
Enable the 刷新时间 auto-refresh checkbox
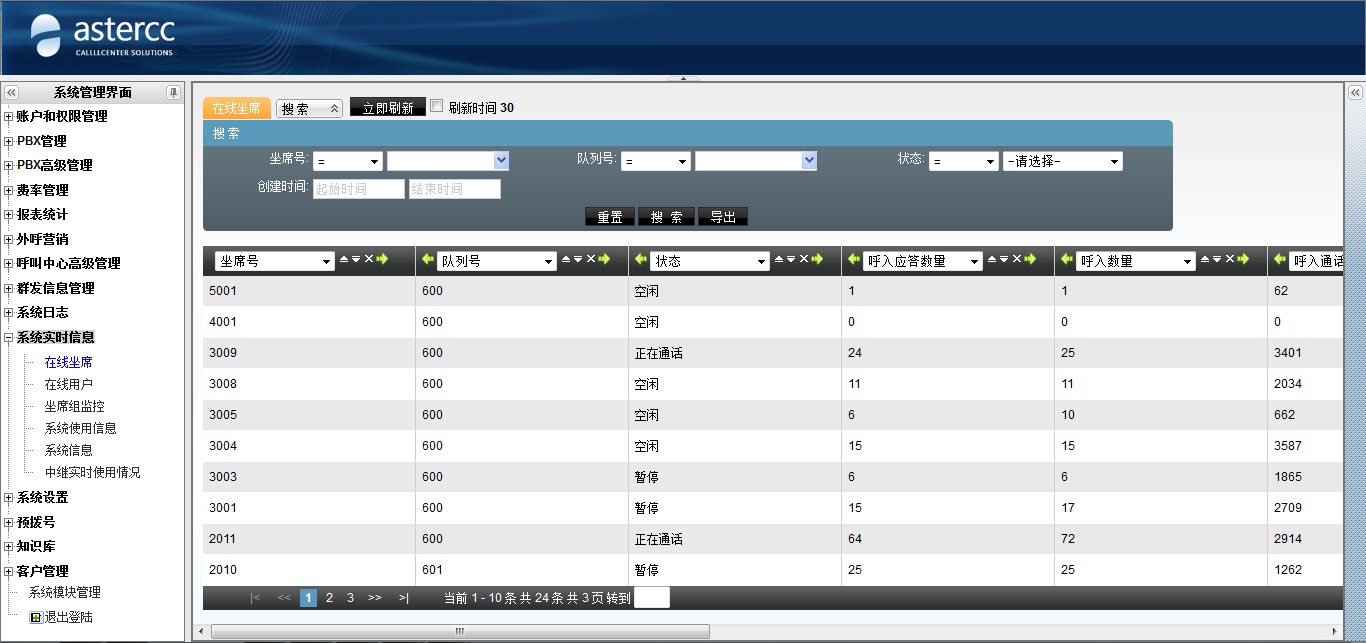[436, 106]
